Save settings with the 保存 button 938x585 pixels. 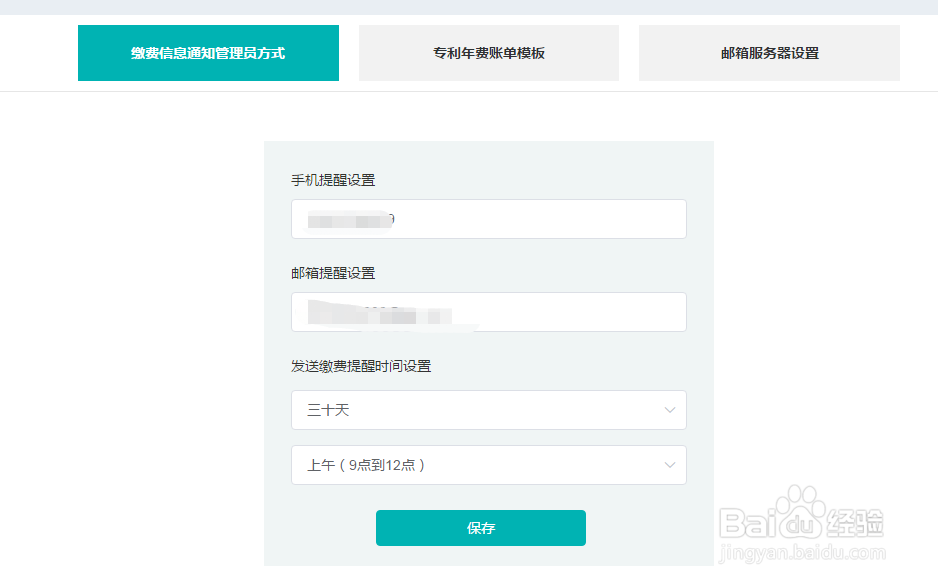481,528
